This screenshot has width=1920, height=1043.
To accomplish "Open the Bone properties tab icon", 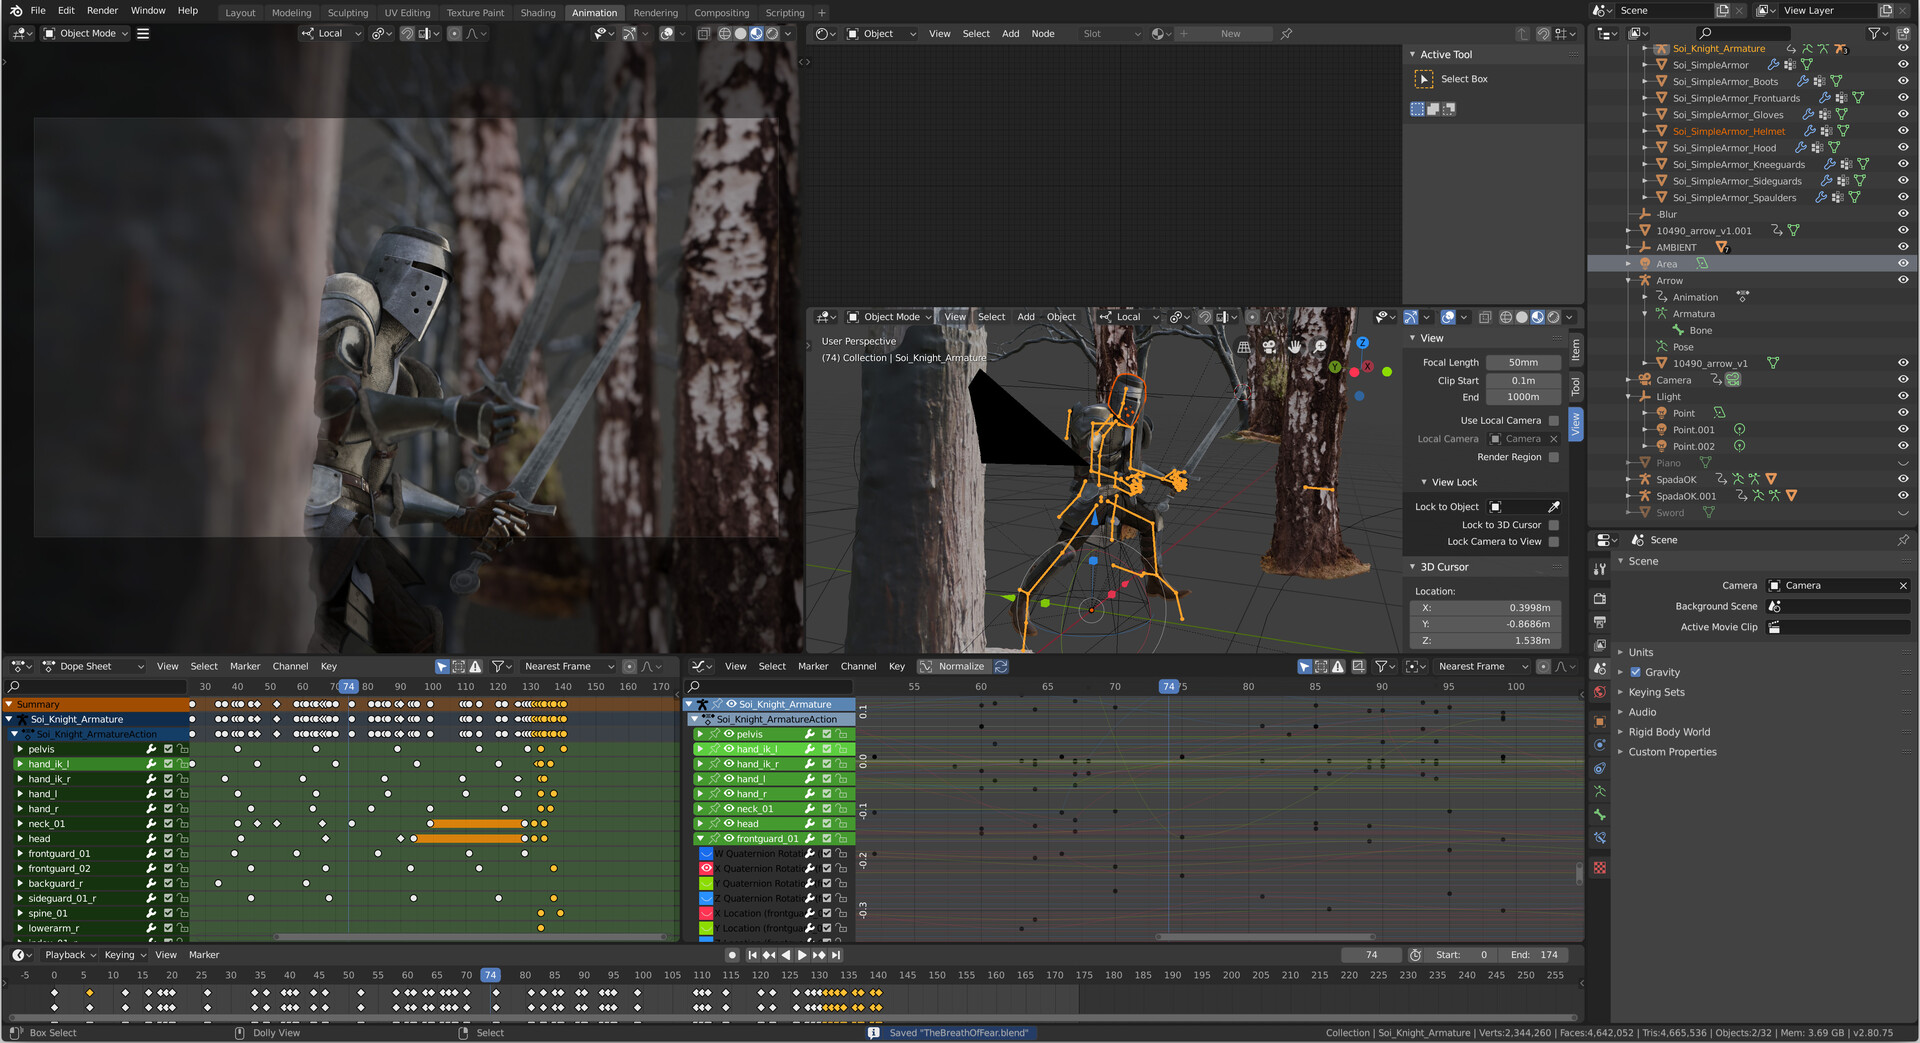I will [x=1600, y=815].
